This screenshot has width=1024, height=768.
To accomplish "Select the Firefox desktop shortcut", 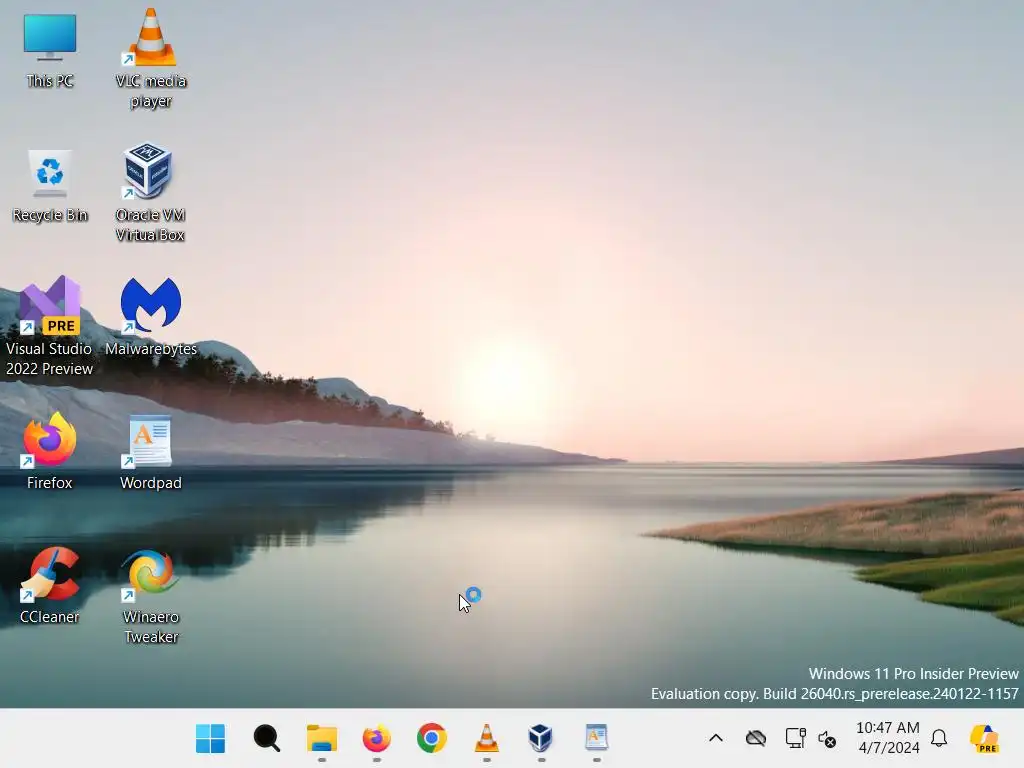I will pos(50,452).
